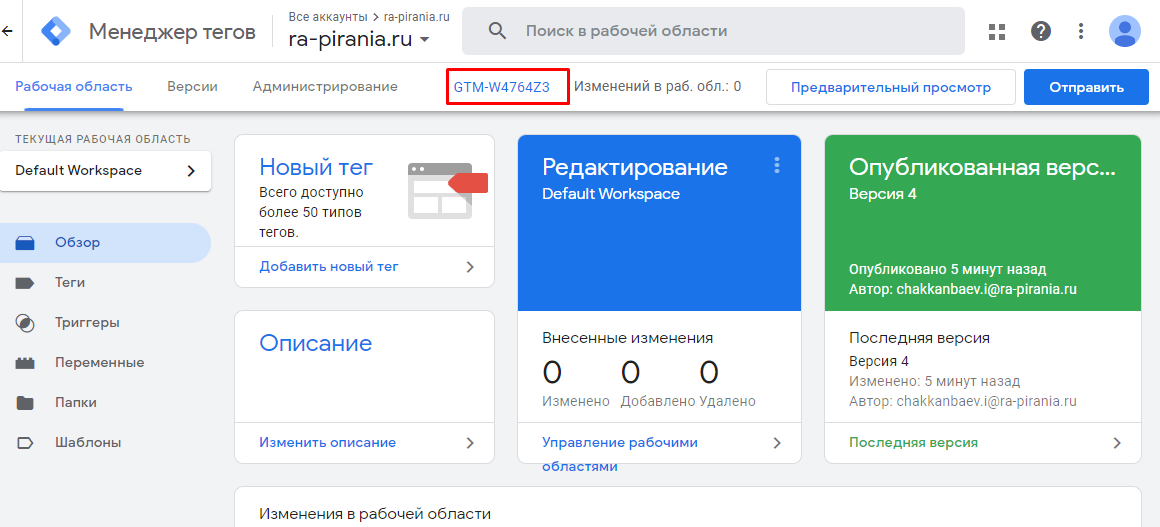Open Теги in the sidebar

point(70,283)
